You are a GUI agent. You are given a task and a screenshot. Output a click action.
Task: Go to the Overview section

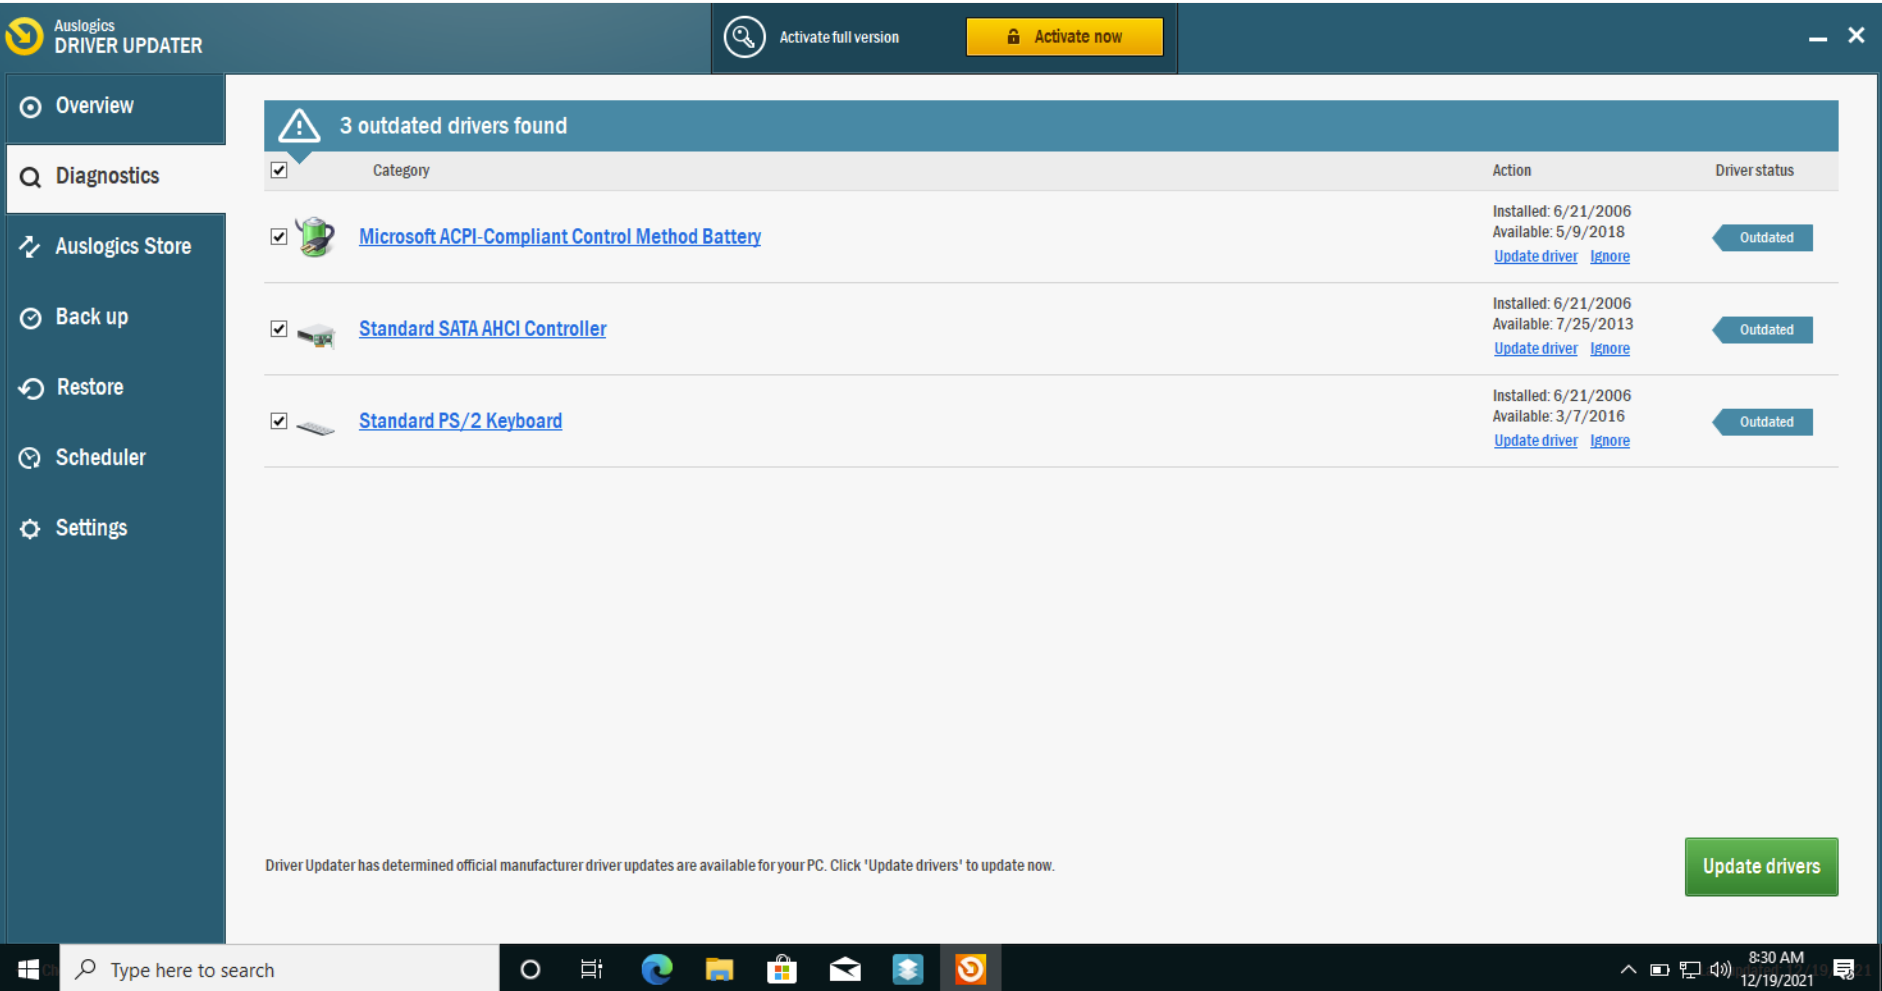[x=116, y=107]
